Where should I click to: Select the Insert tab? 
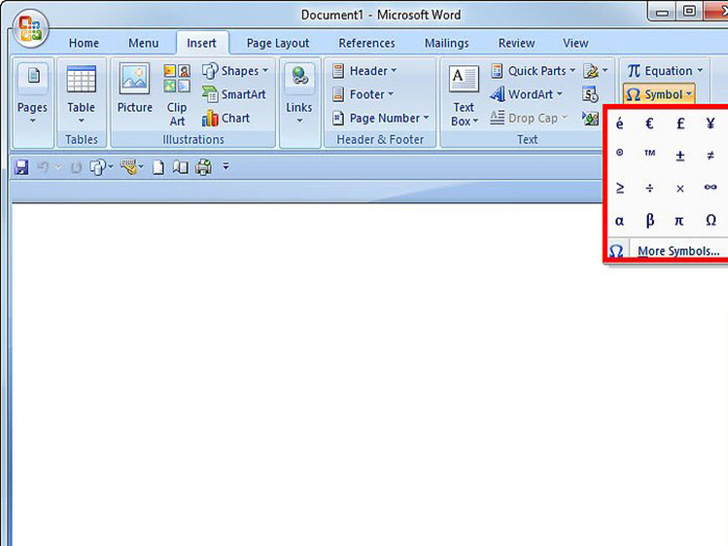click(x=202, y=43)
